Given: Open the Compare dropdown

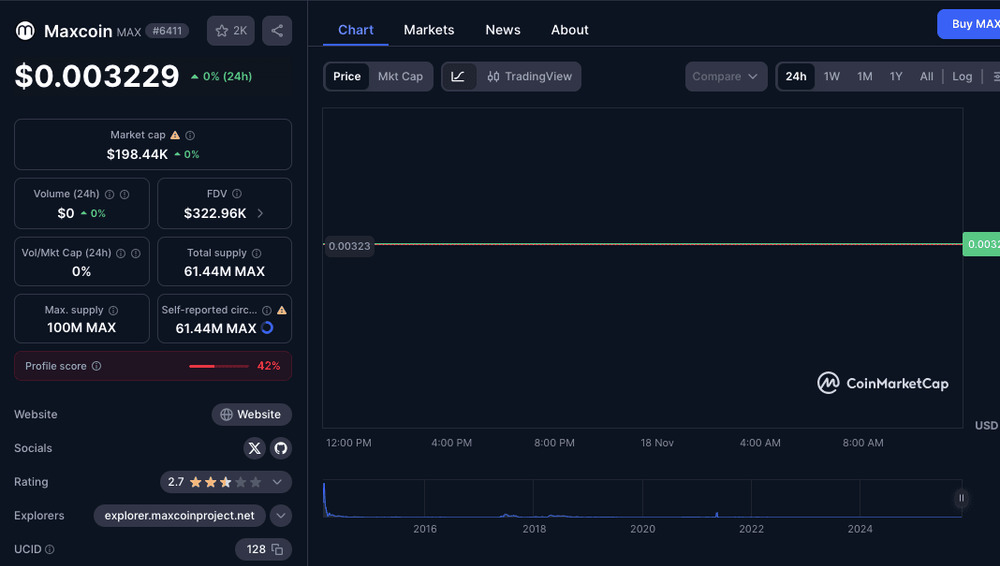Looking at the screenshot, I should (x=726, y=77).
